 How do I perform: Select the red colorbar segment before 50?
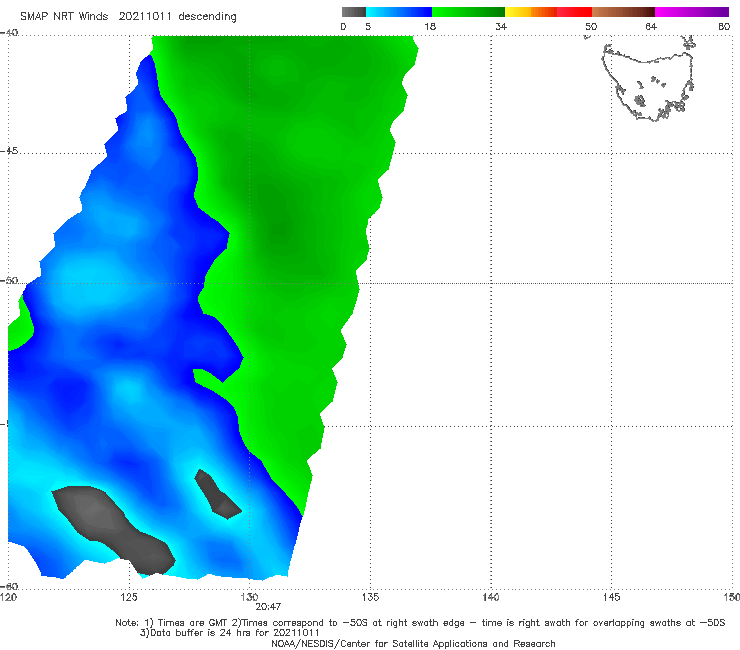(574, 12)
